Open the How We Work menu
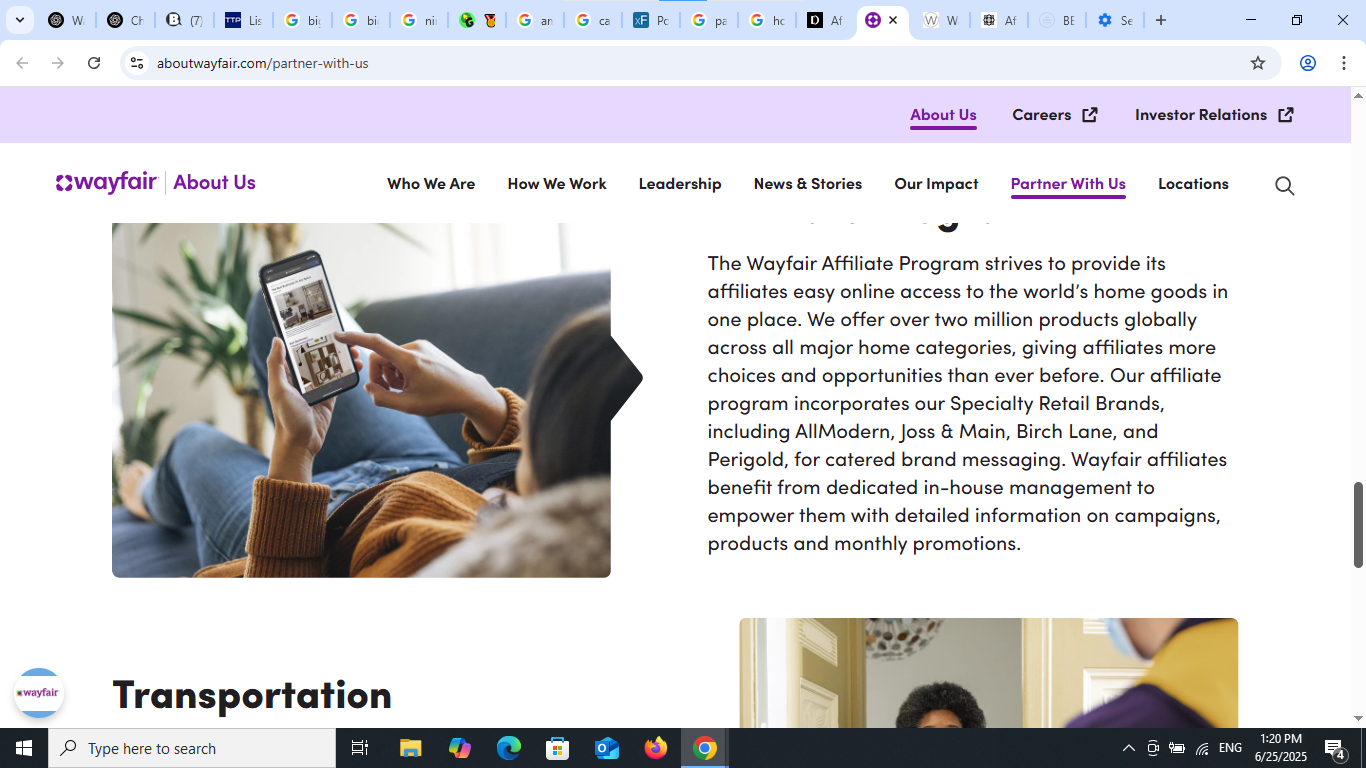This screenshot has width=1366, height=768. (x=557, y=184)
